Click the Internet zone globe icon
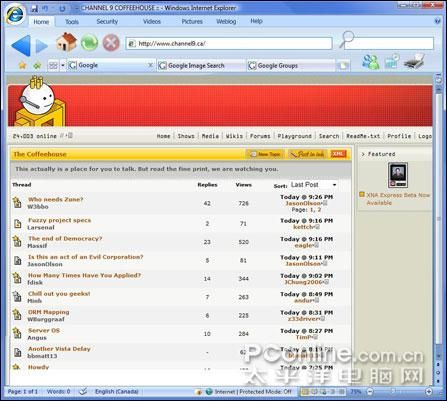Image resolution: width=447 pixels, height=401 pixels. point(209,392)
